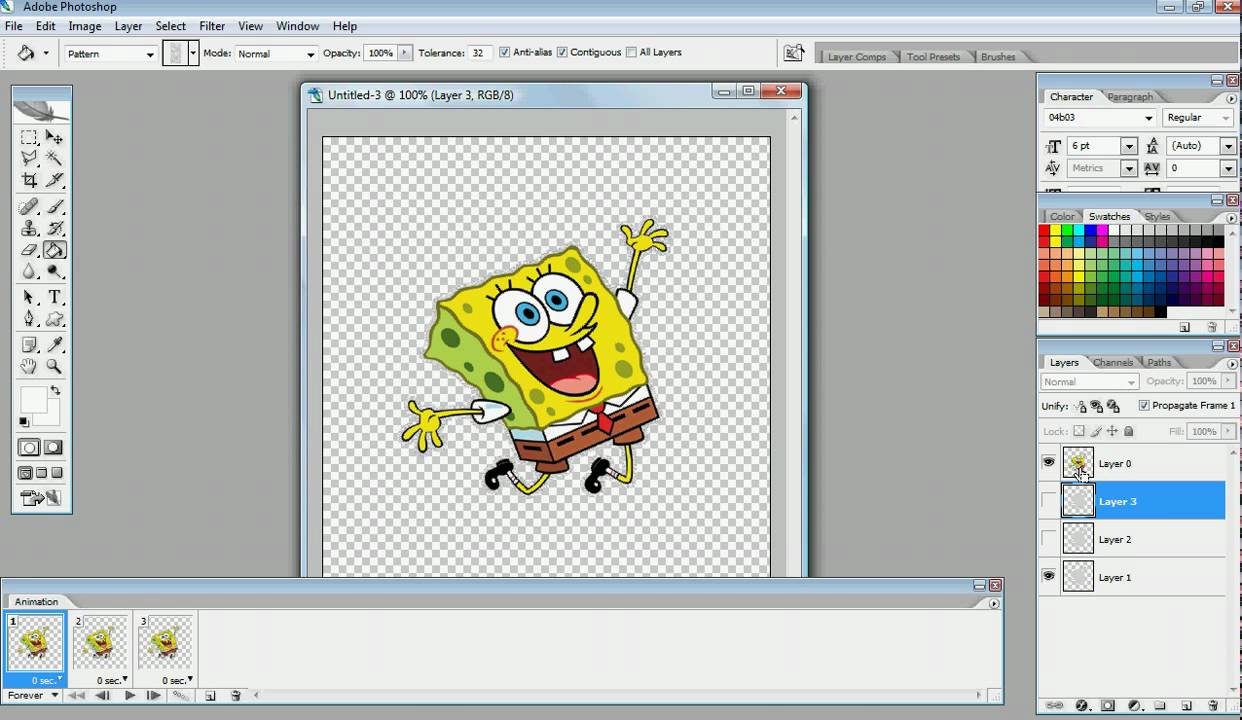This screenshot has height=720, width=1242.
Task: Select the next animation frame
Action: (154, 695)
